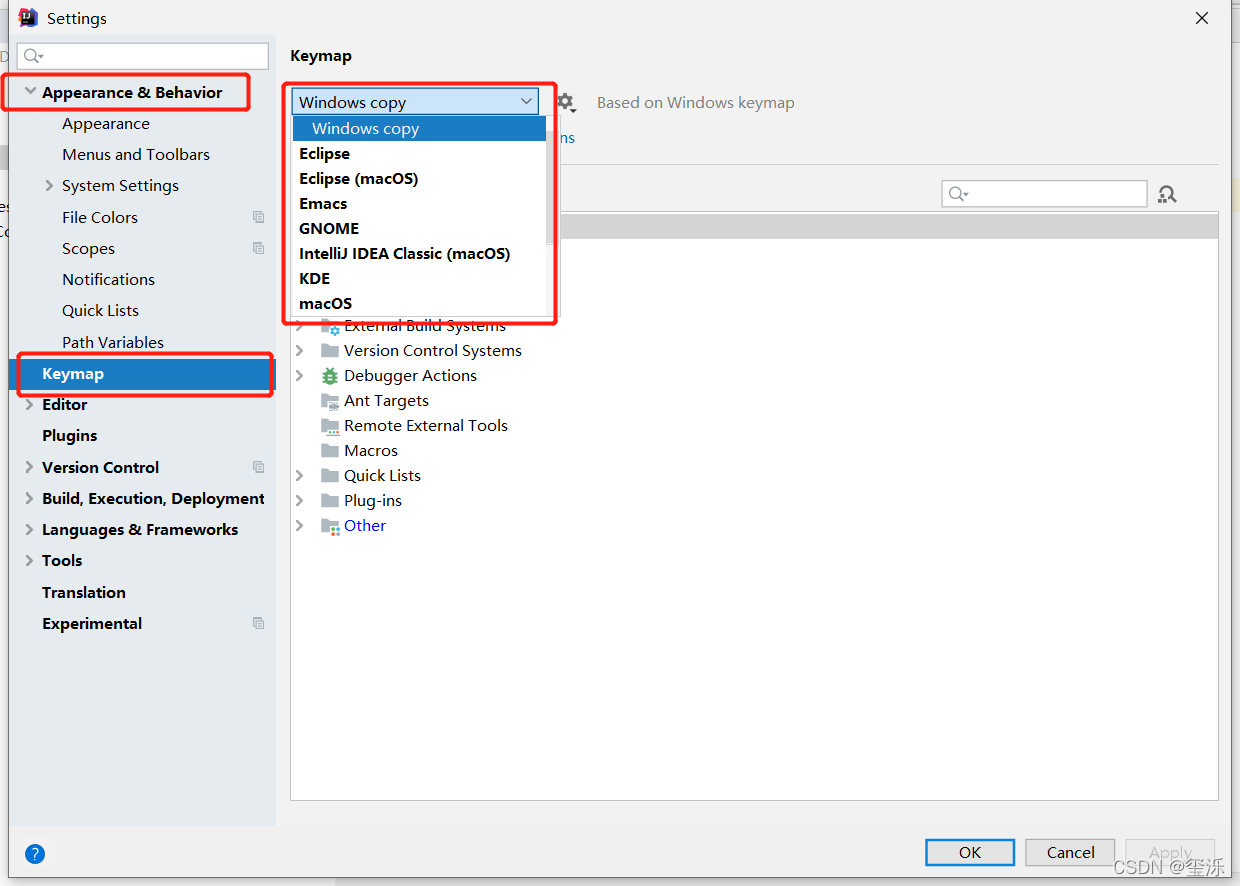Select KDE keymap option
1240x886 pixels.
[419, 279]
